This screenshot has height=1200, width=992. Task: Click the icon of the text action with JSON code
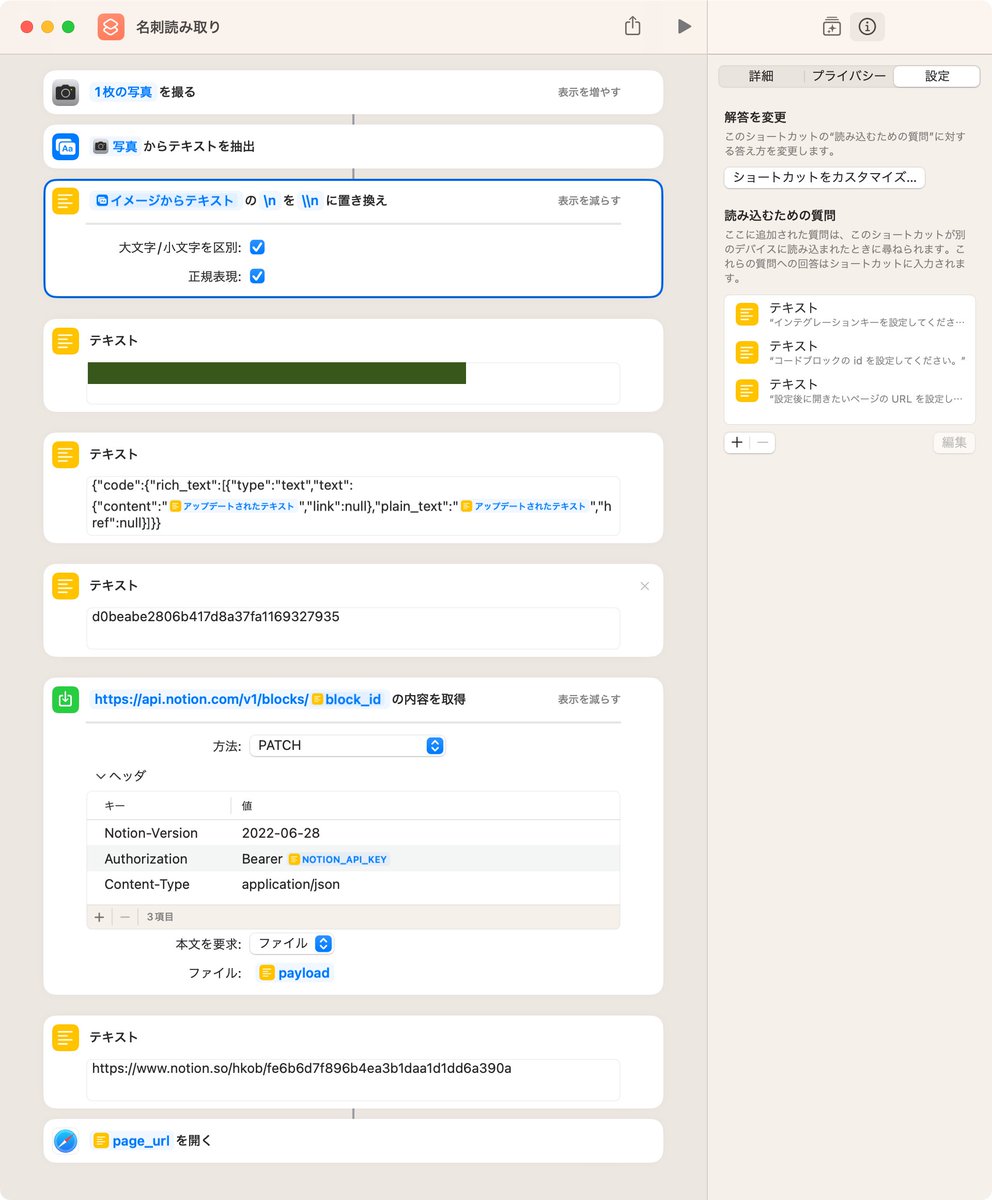[x=66, y=454]
